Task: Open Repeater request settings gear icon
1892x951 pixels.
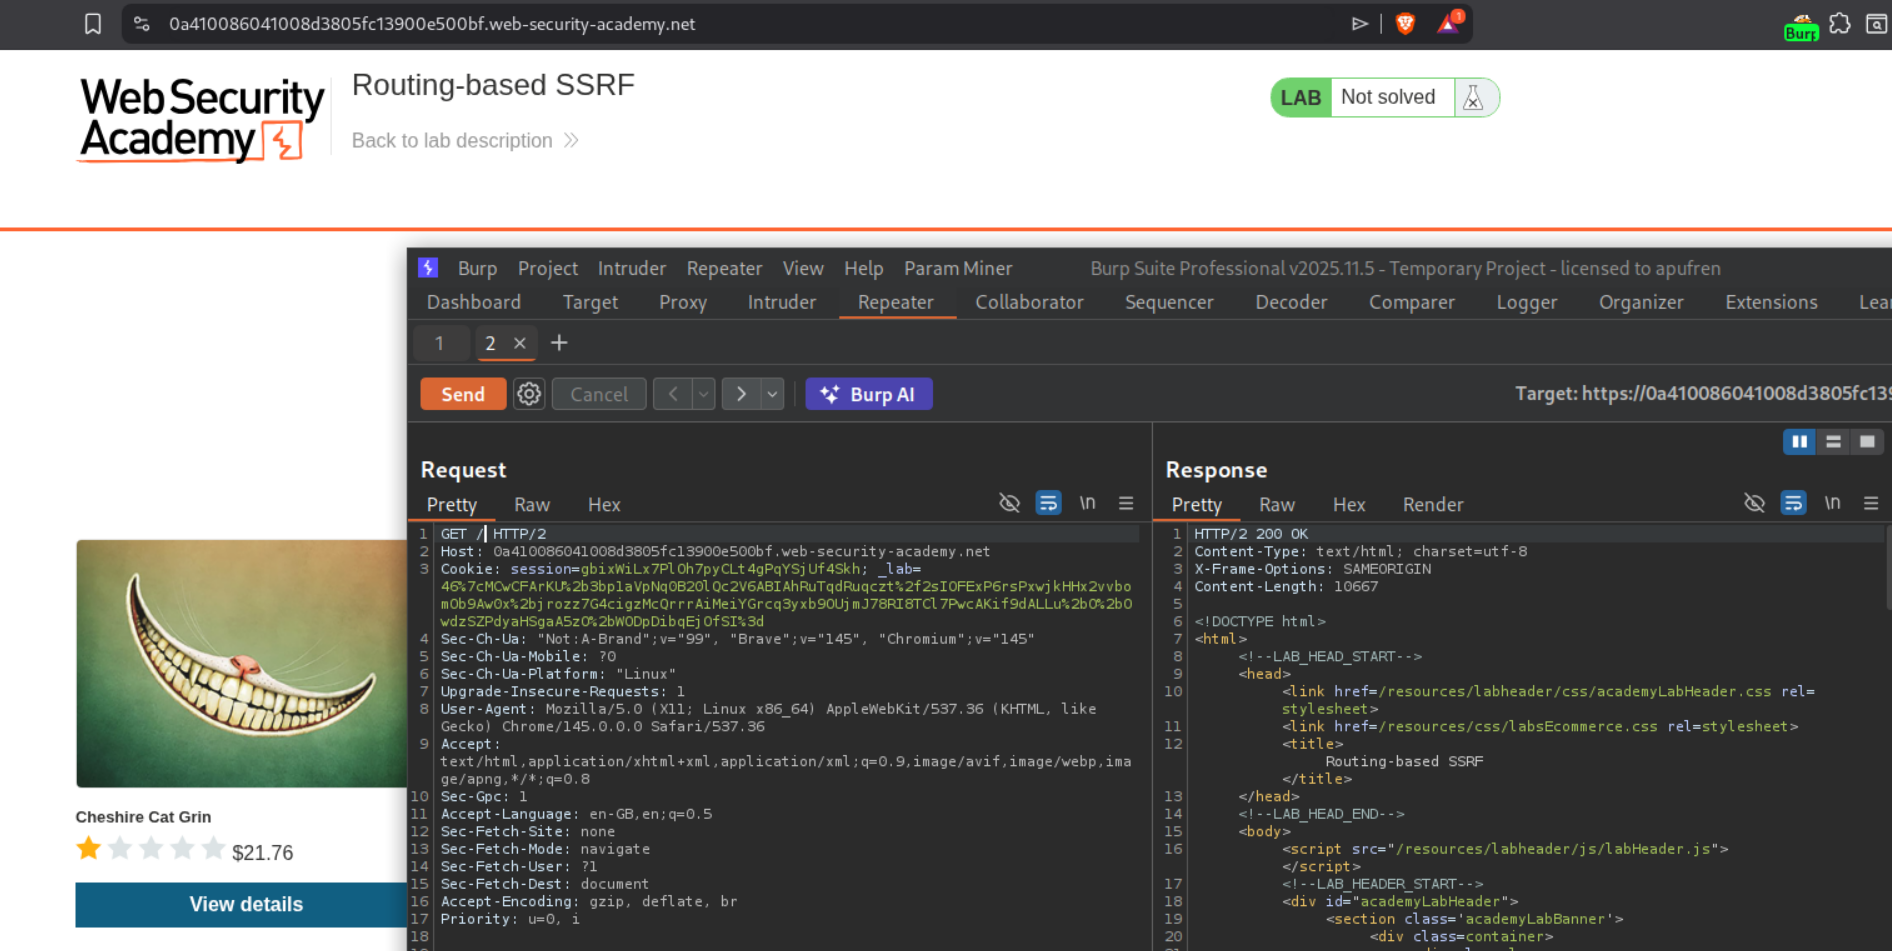Action: (x=529, y=394)
